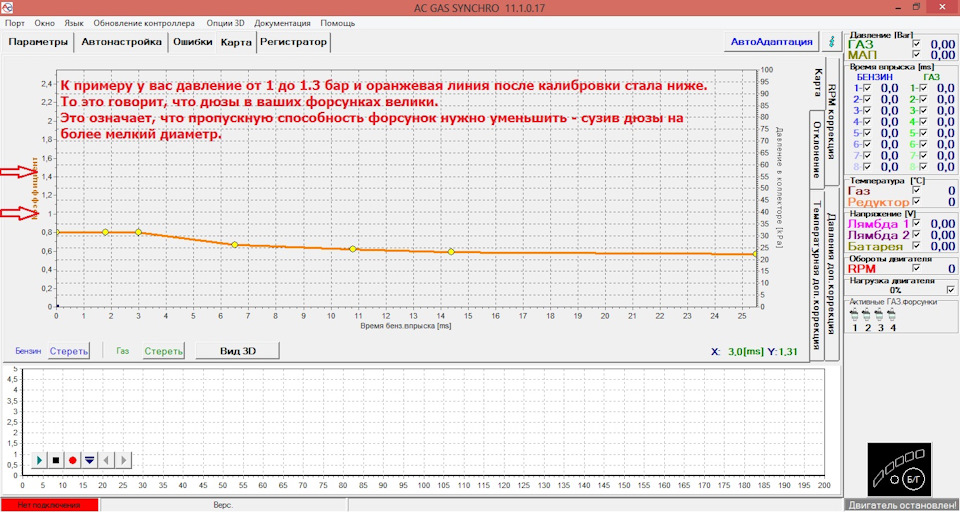Switch to the Регистратор tab
This screenshot has width=960, height=512.
[294, 42]
